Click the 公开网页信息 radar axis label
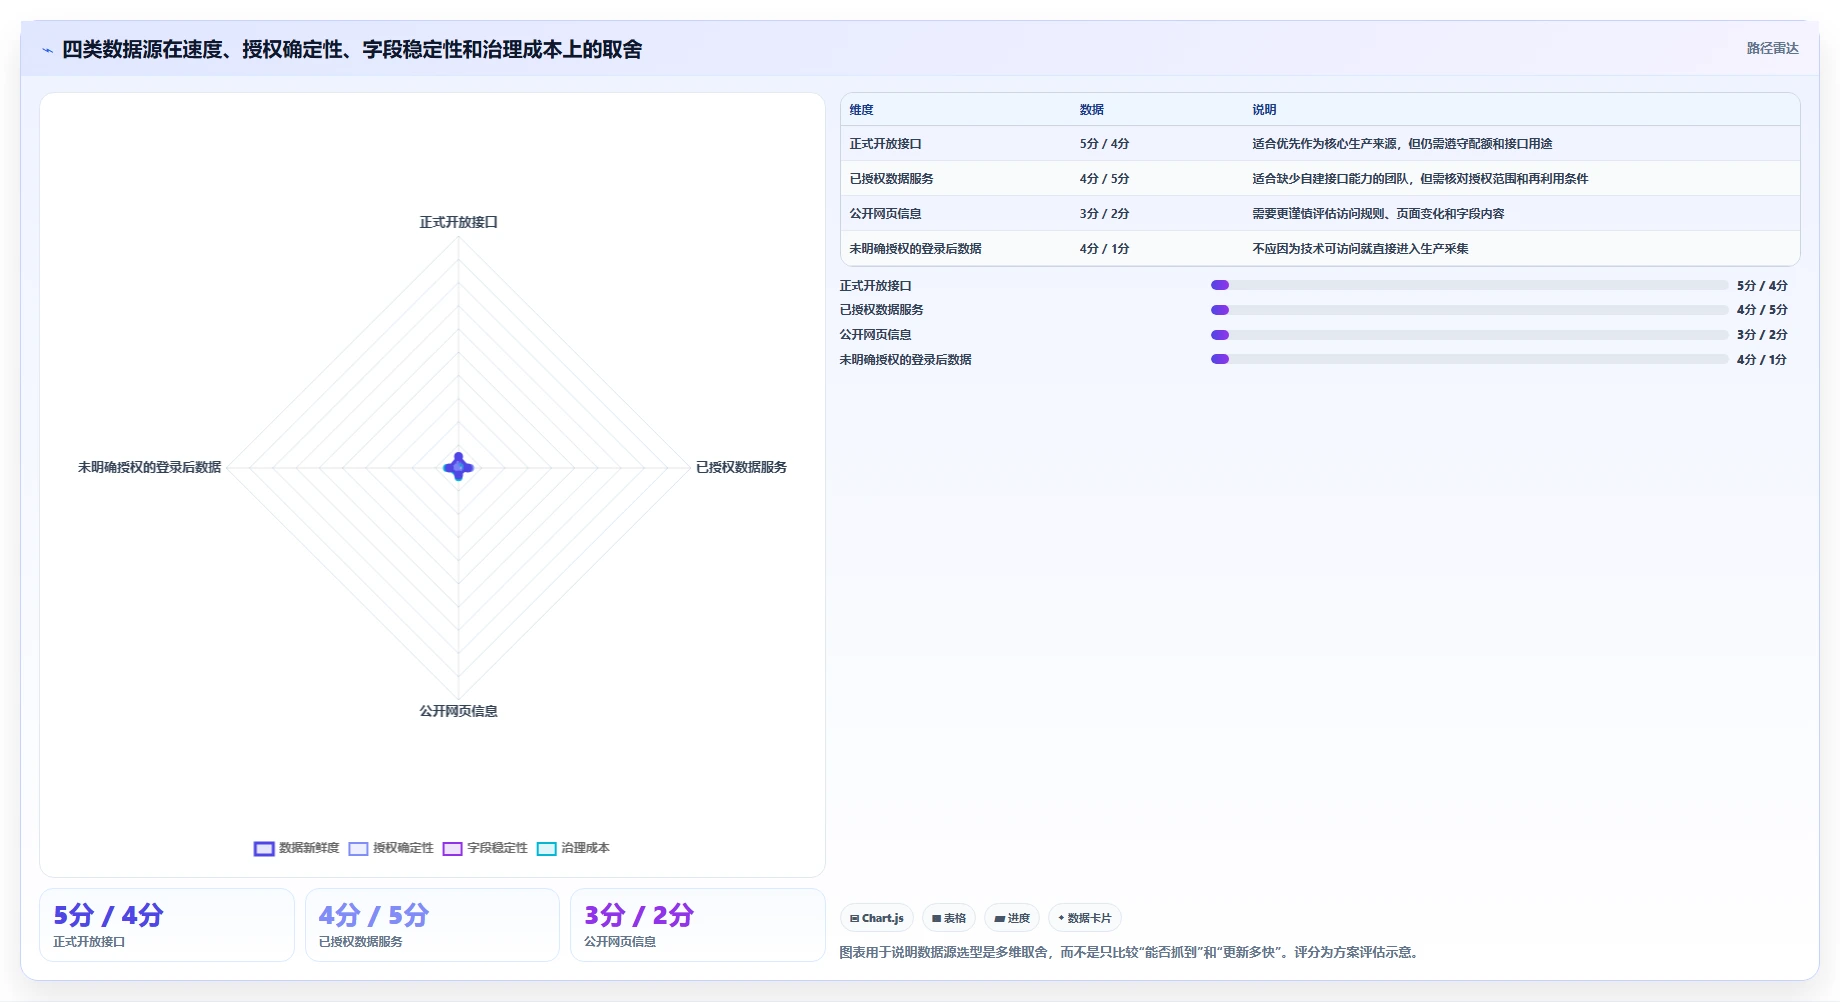1840x1002 pixels. click(458, 711)
